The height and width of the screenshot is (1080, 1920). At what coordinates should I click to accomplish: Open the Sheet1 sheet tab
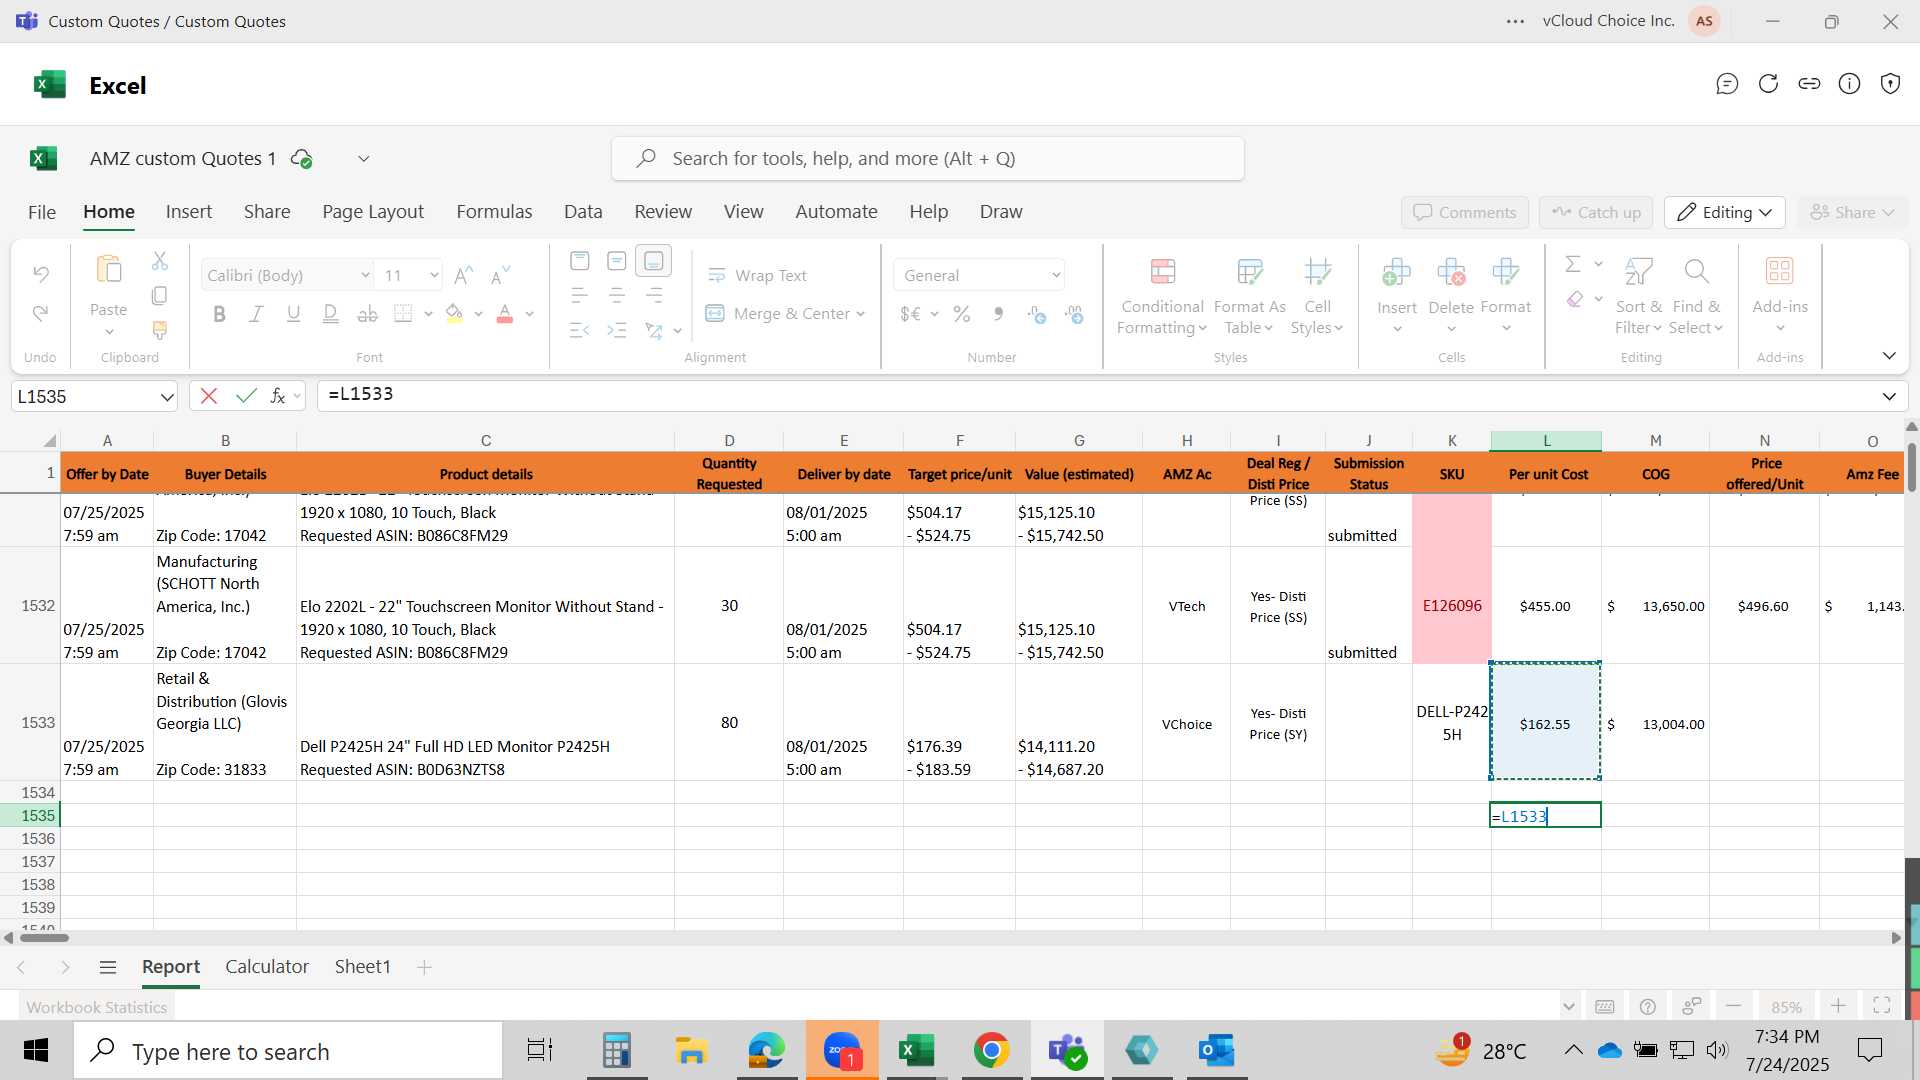[x=362, y=967]
